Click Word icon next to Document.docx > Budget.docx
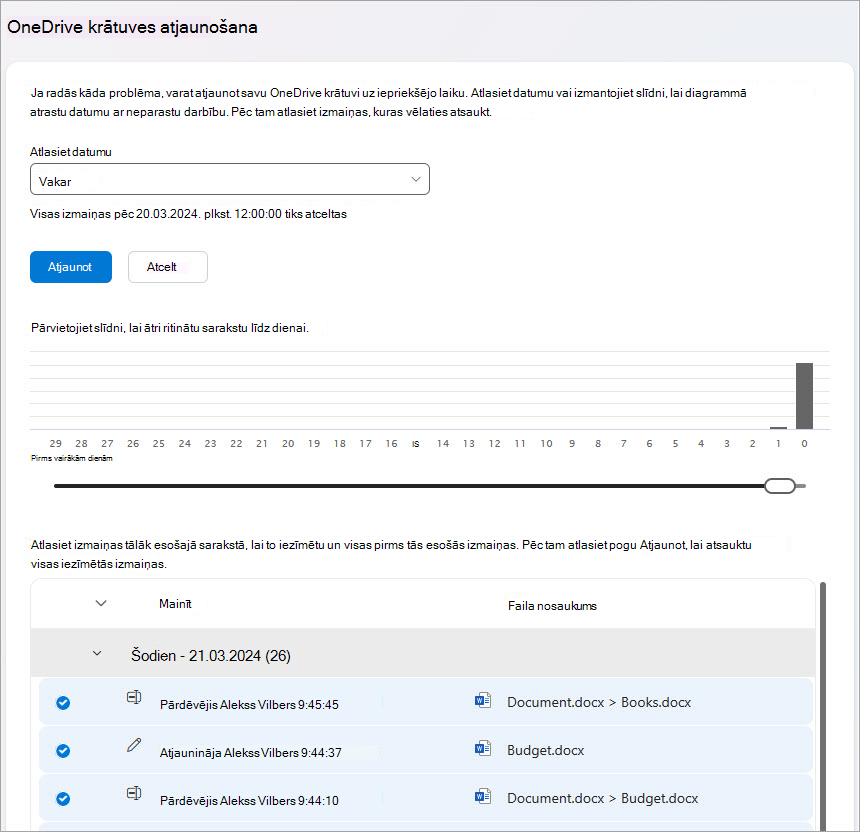Screen dimensions: 860x832 [x=483, y=796]
